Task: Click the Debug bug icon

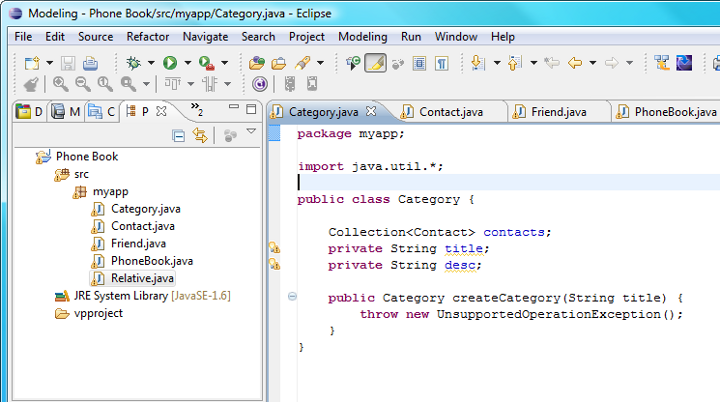Action: (x=134, y=63)
